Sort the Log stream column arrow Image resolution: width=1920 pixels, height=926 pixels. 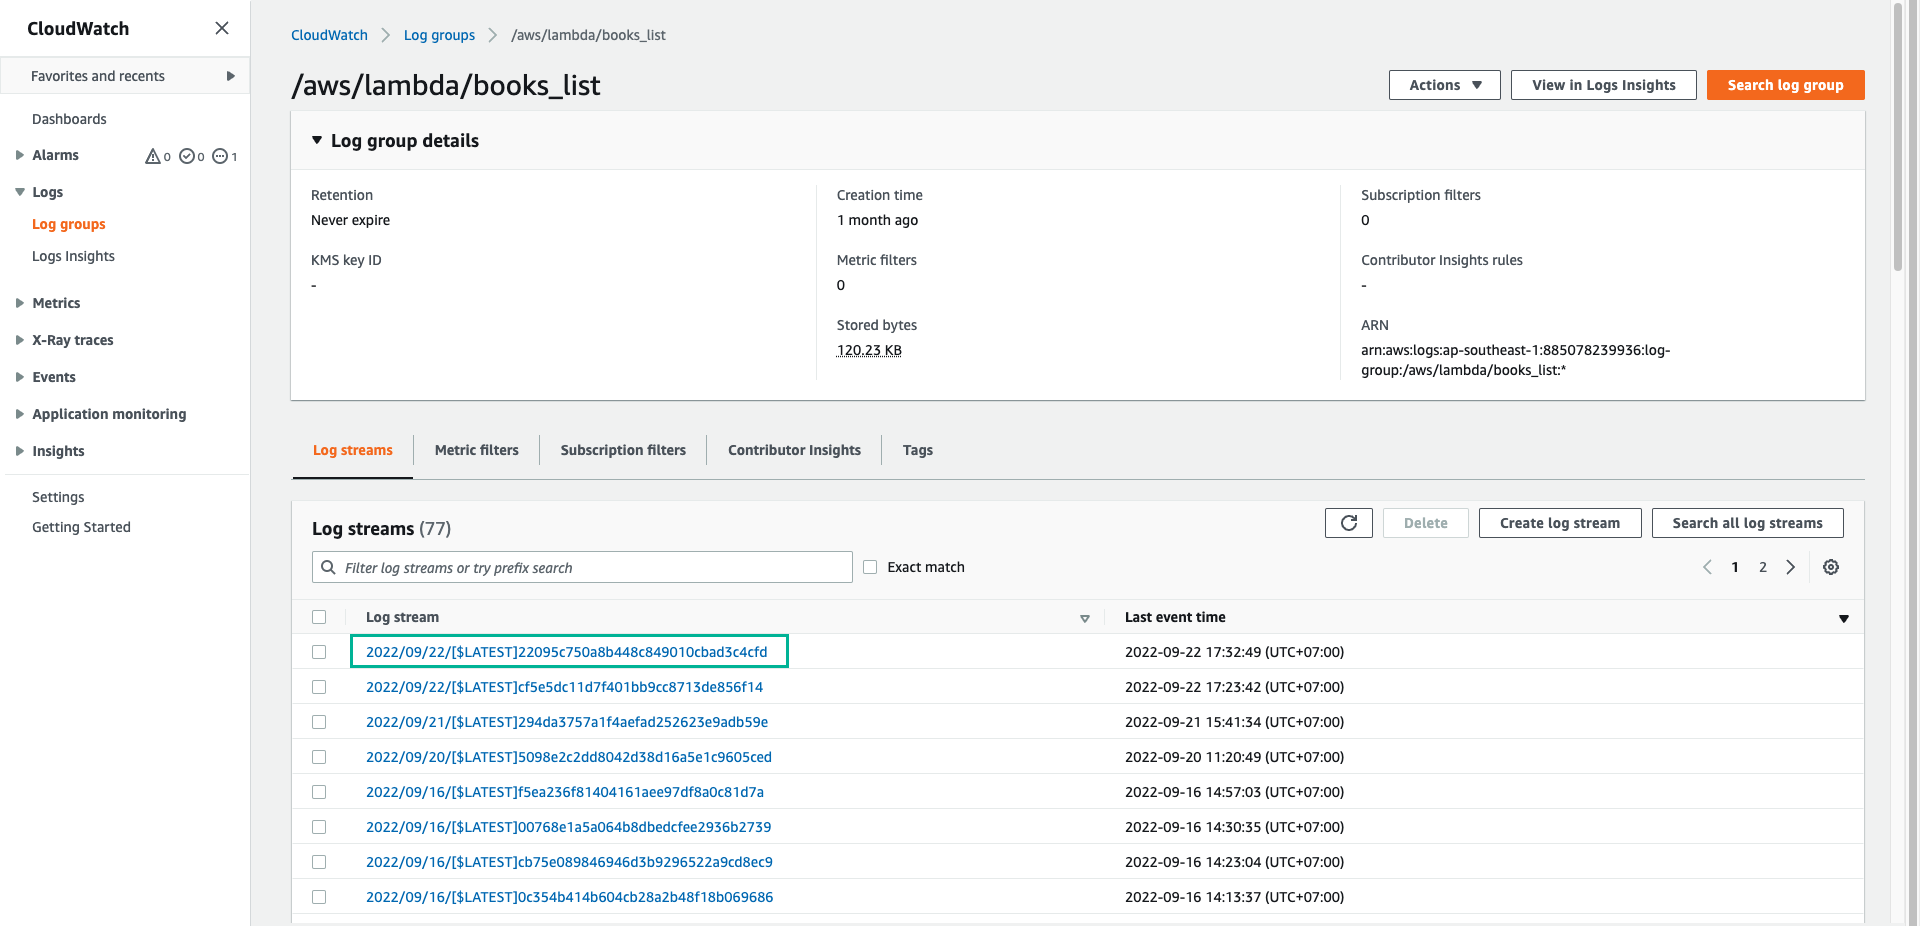point(1085,618)
